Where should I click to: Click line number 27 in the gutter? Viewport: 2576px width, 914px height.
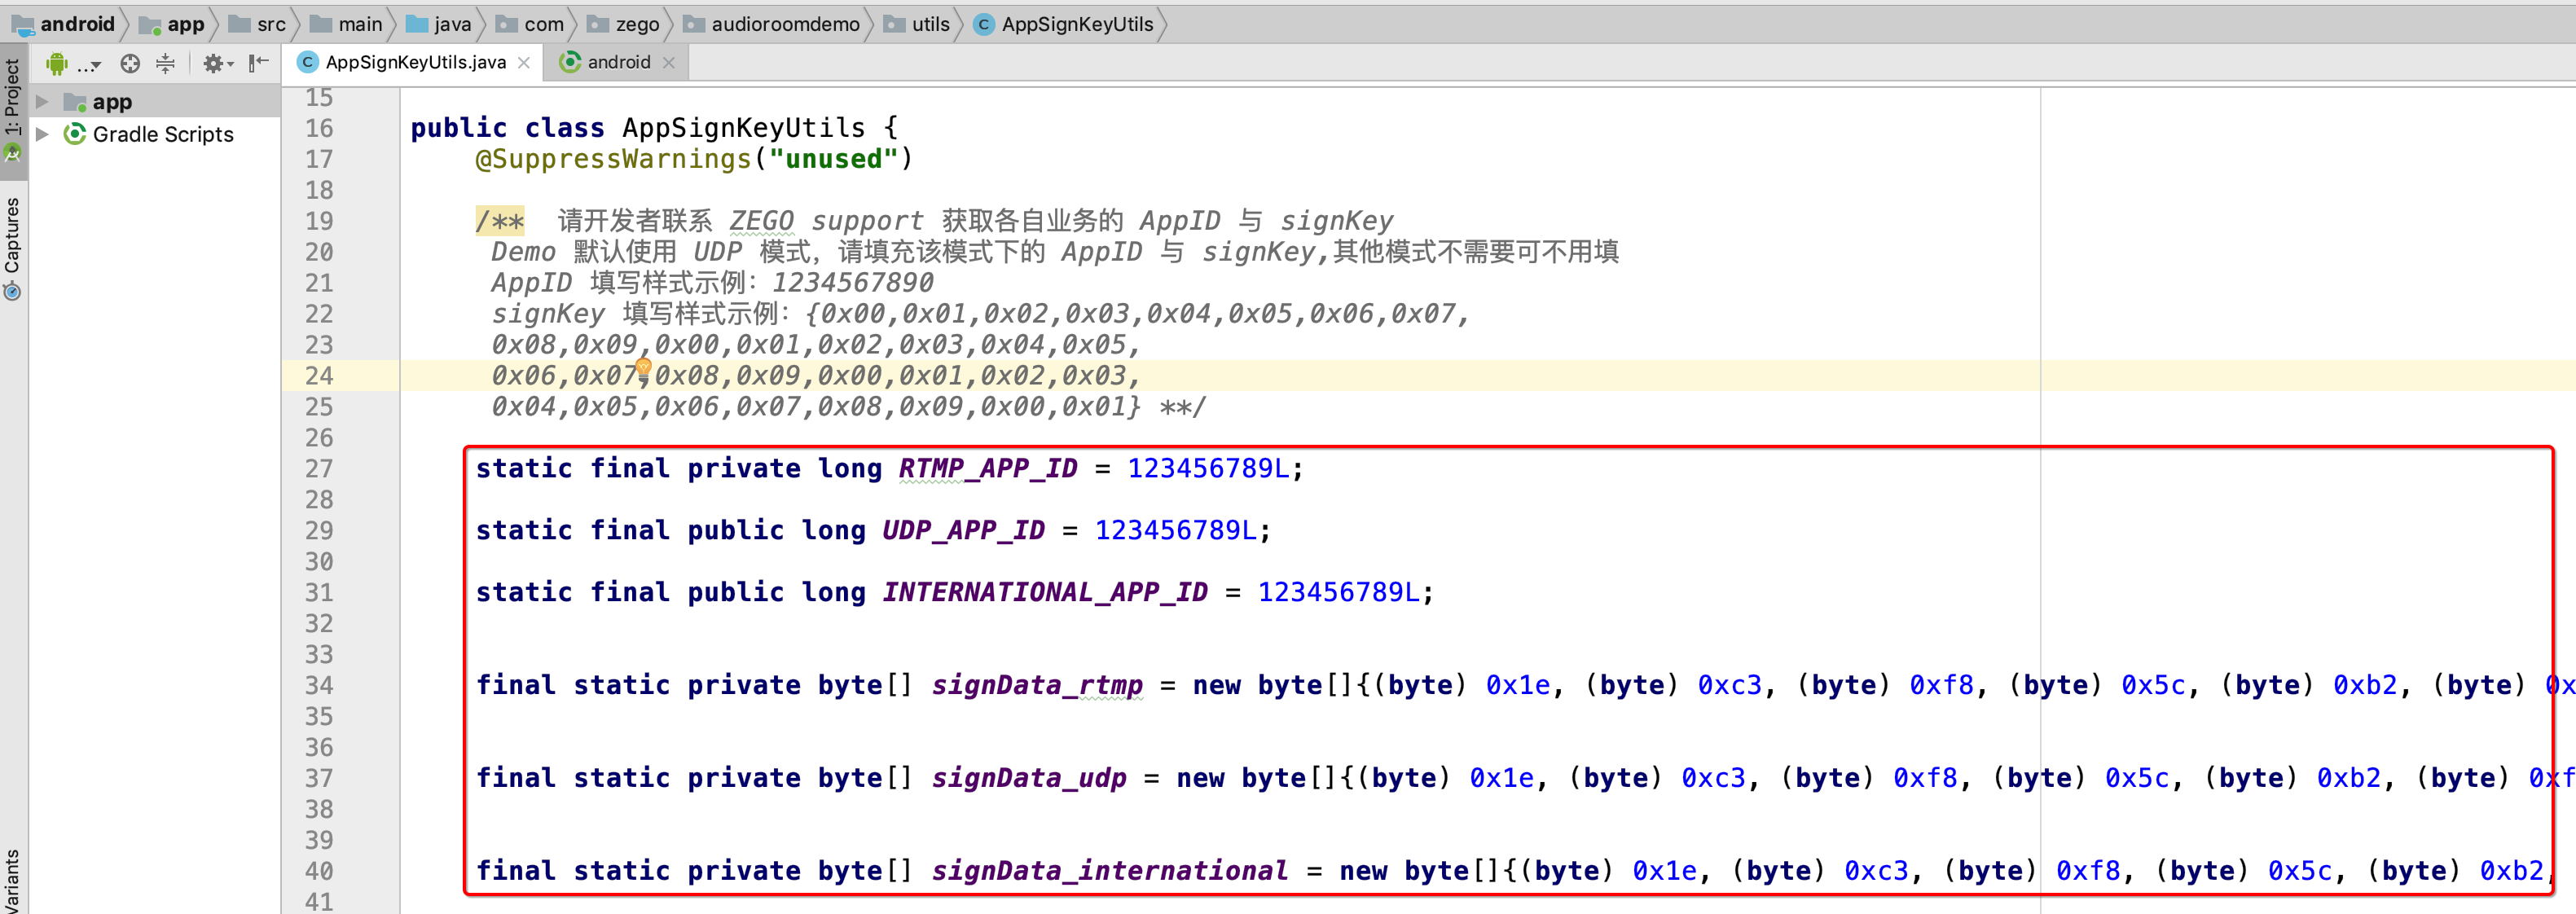(x=319, y=468)
